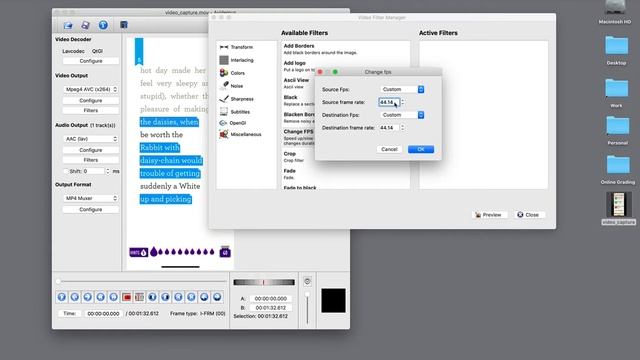Select the Miscellaneous filter category
The image size is (640, 360).
click(241, 134)
